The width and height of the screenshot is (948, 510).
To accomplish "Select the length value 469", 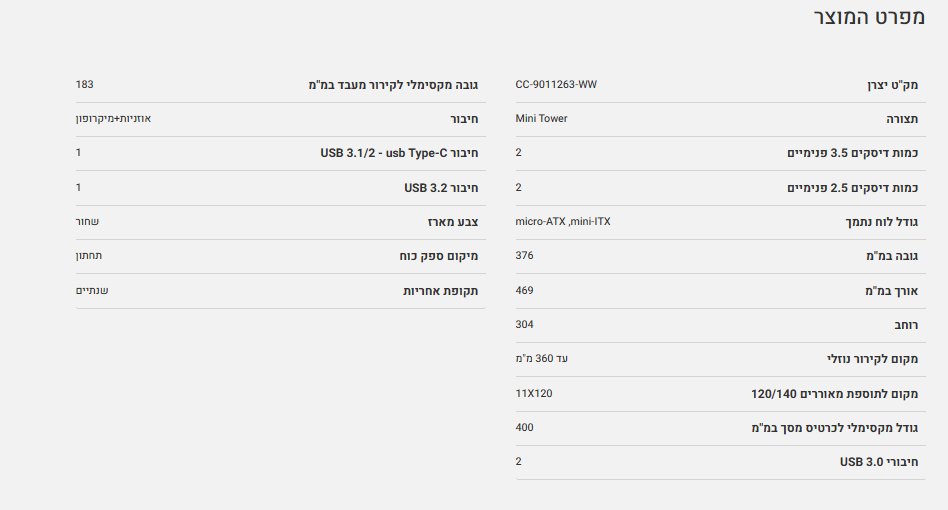I will point(524,290).
